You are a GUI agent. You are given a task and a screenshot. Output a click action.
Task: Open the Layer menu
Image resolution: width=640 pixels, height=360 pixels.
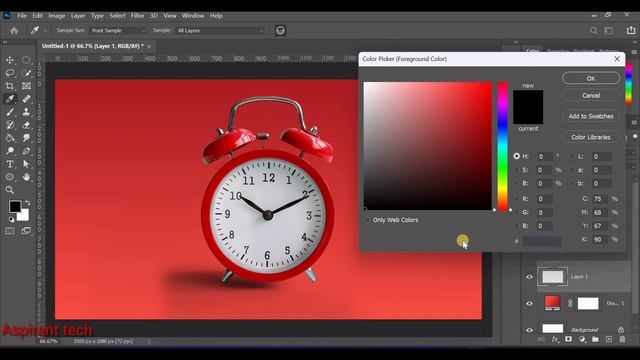click(x=78, y=16)
